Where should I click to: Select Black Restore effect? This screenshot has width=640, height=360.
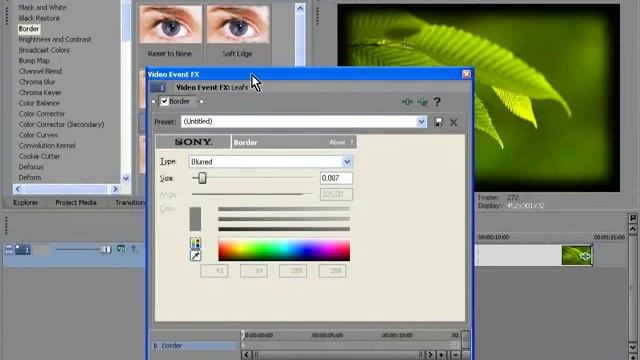click(39, 18)
